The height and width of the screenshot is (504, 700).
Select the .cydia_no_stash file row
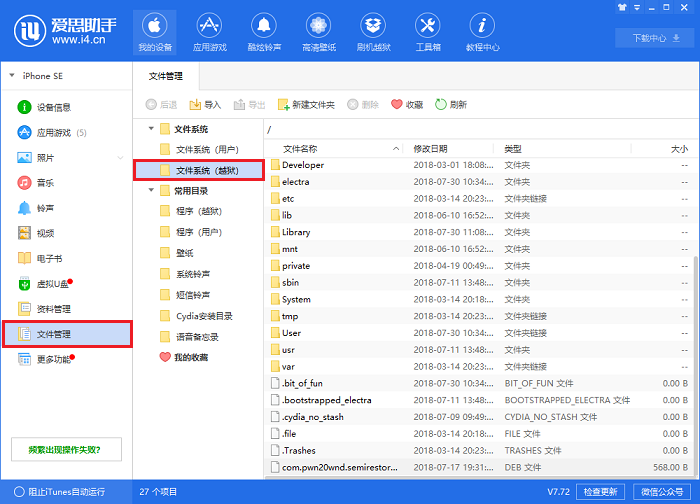pyautogui.click(x=479, y=417)
